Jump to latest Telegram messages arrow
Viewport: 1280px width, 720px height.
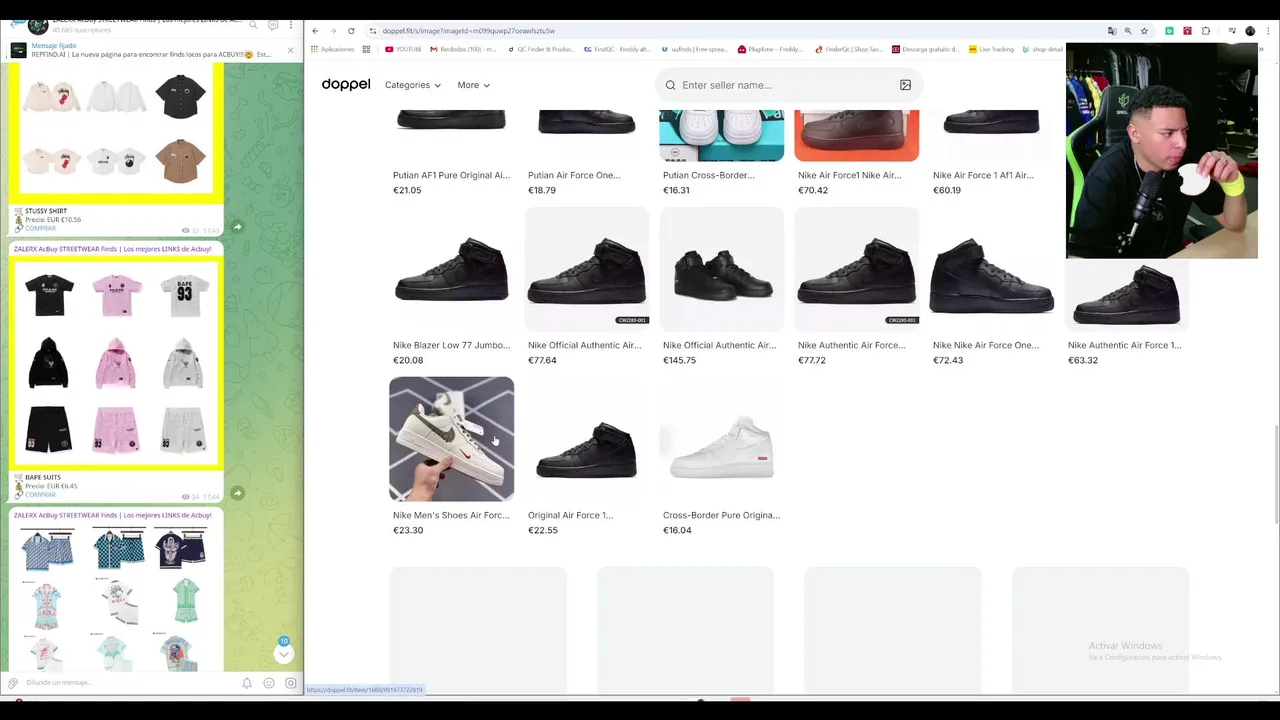284,653
